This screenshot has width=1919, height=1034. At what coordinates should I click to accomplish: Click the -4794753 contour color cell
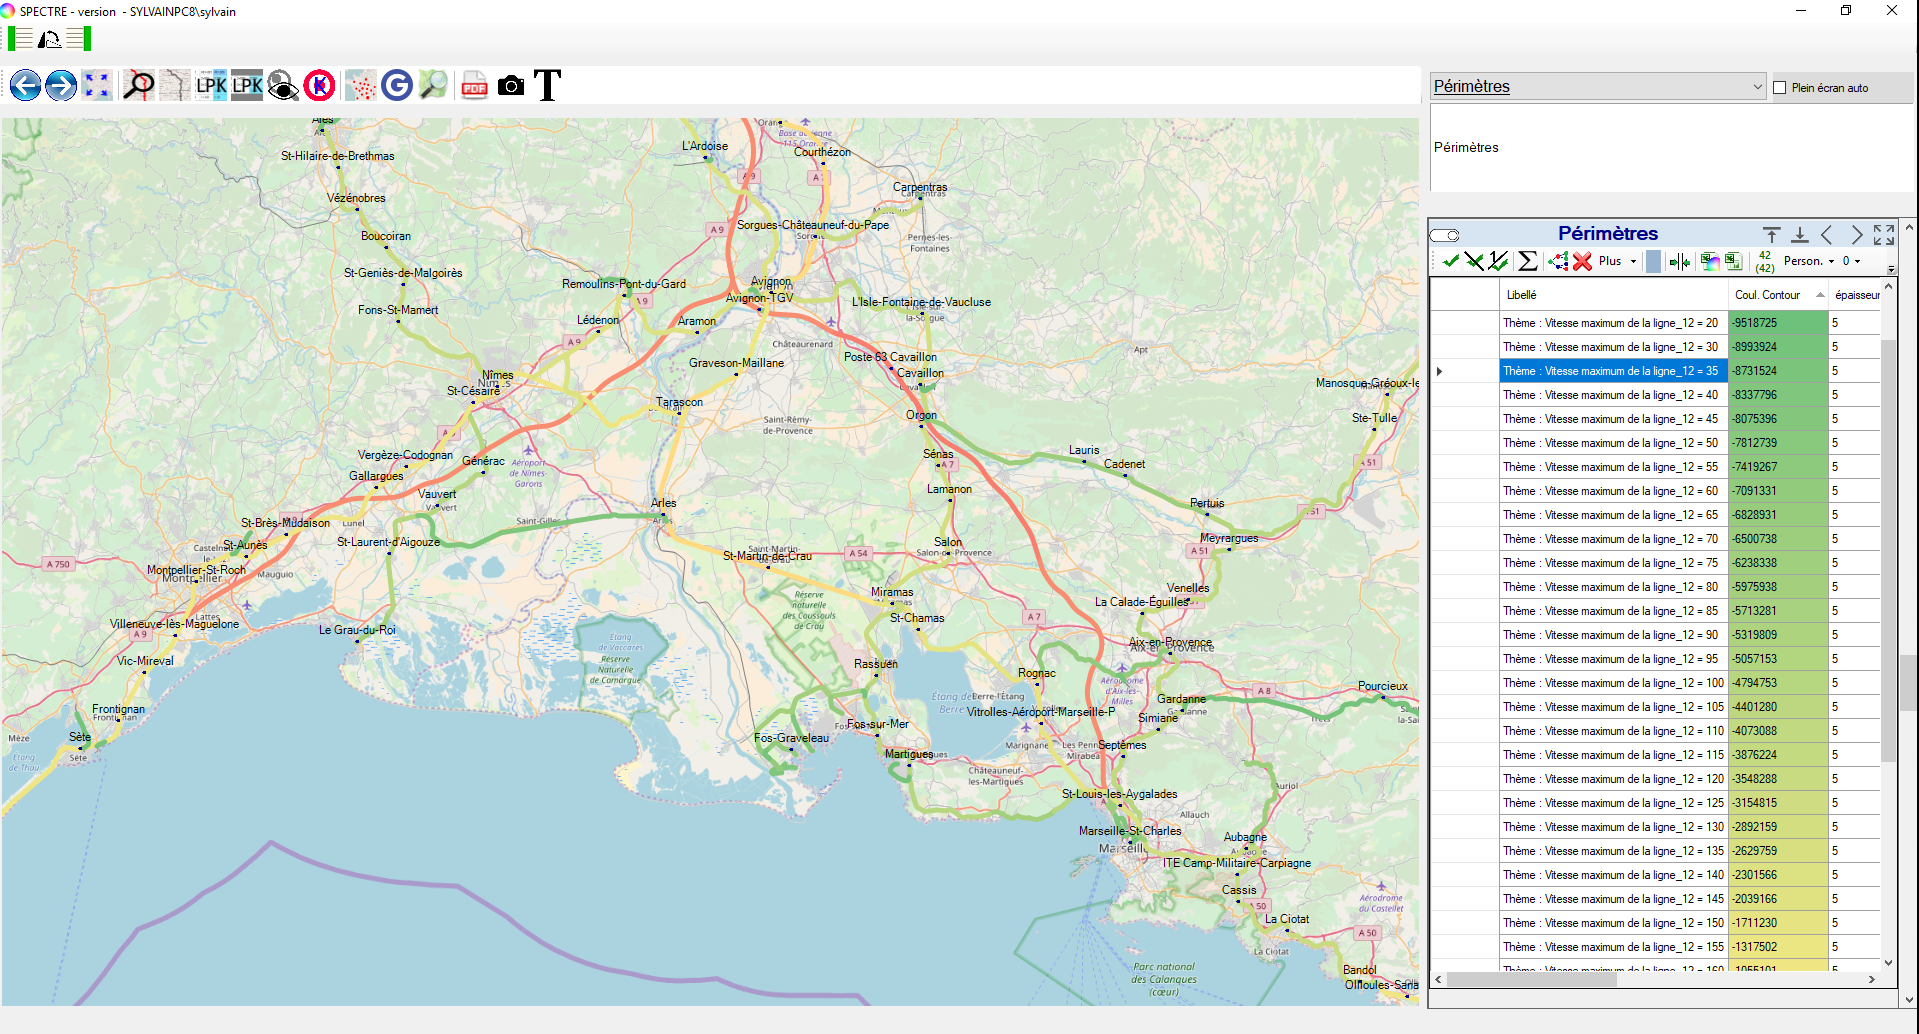point(1778,683)
